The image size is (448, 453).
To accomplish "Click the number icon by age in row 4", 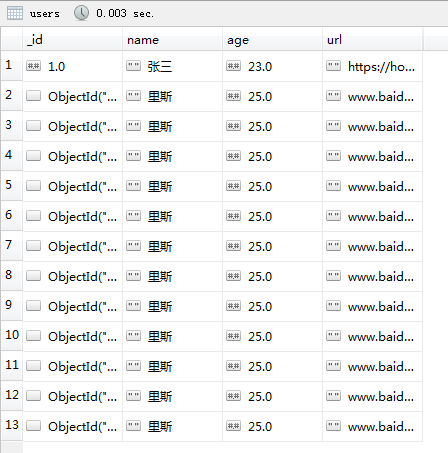I will tap(233, 156).
